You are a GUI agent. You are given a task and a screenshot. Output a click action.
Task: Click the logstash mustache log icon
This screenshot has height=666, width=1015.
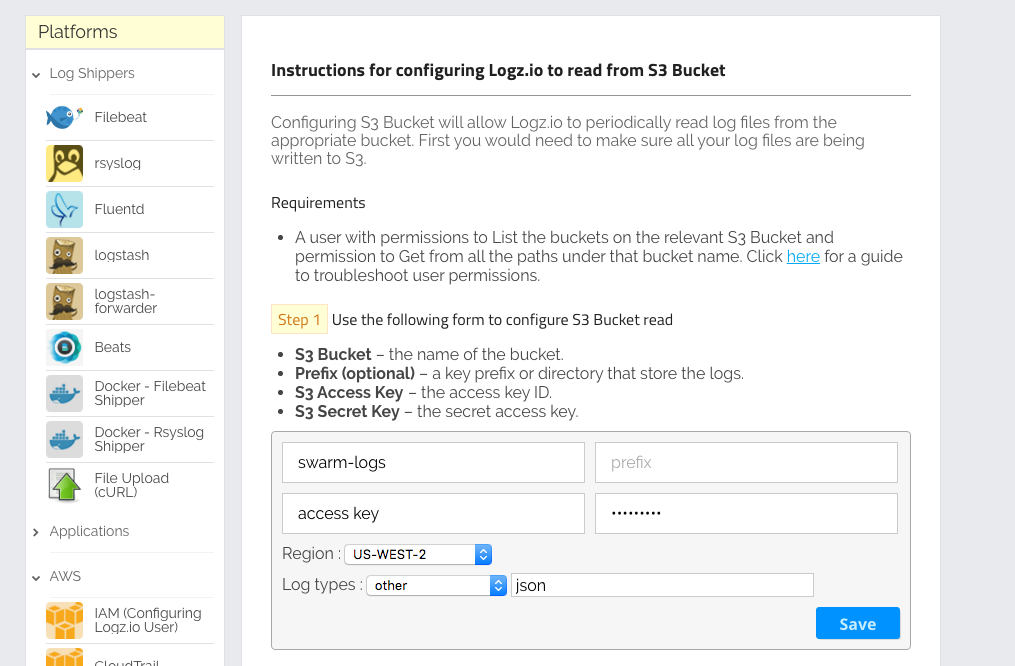pyautogui.click(x=64, y=255)
